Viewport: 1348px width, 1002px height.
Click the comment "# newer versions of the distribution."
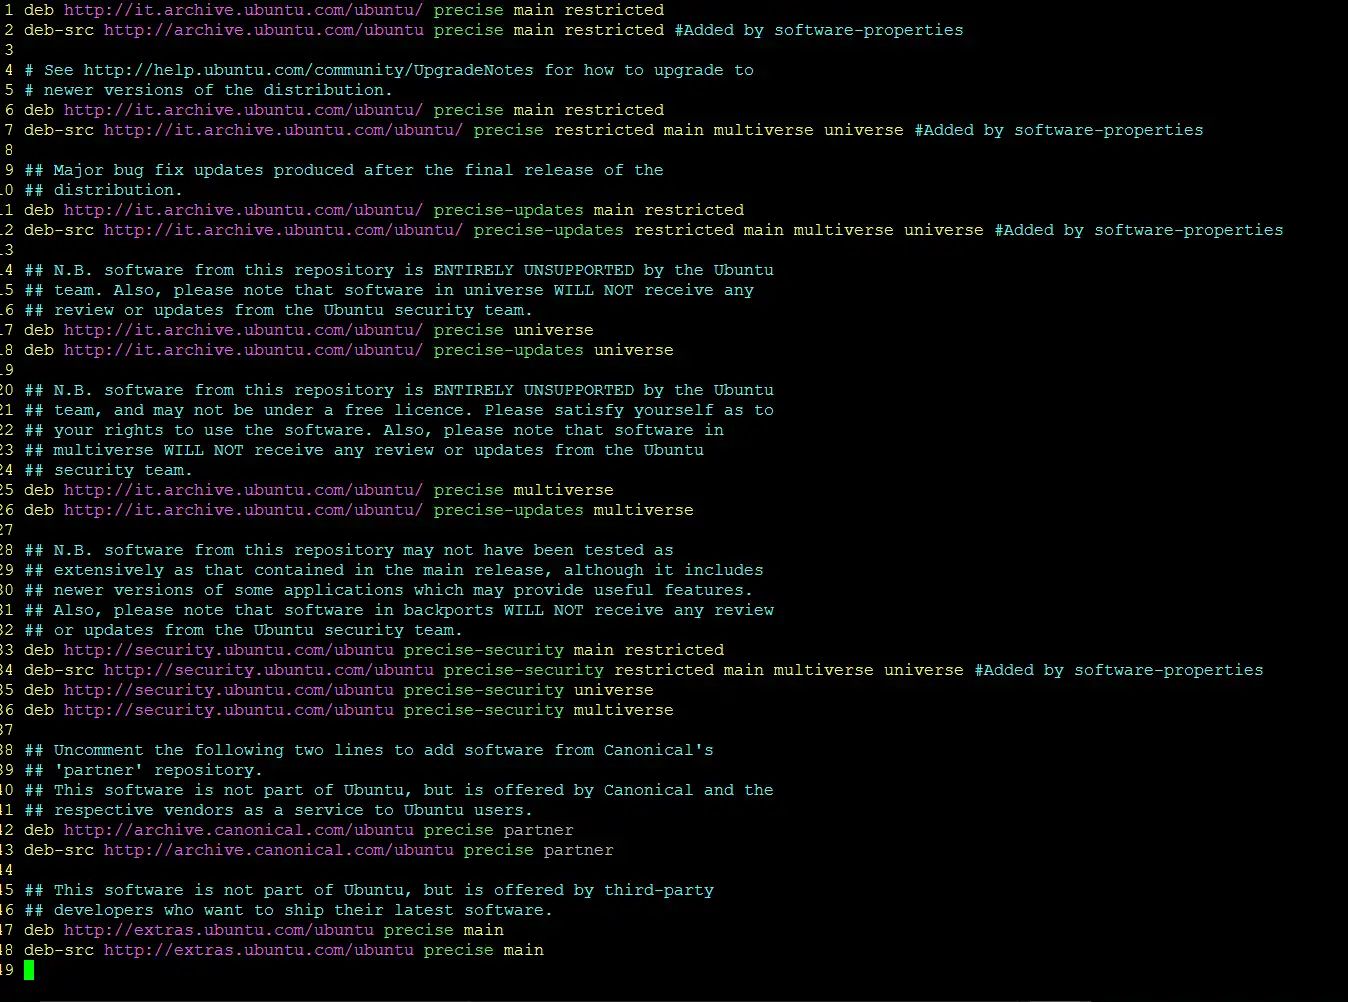(209, 90)
